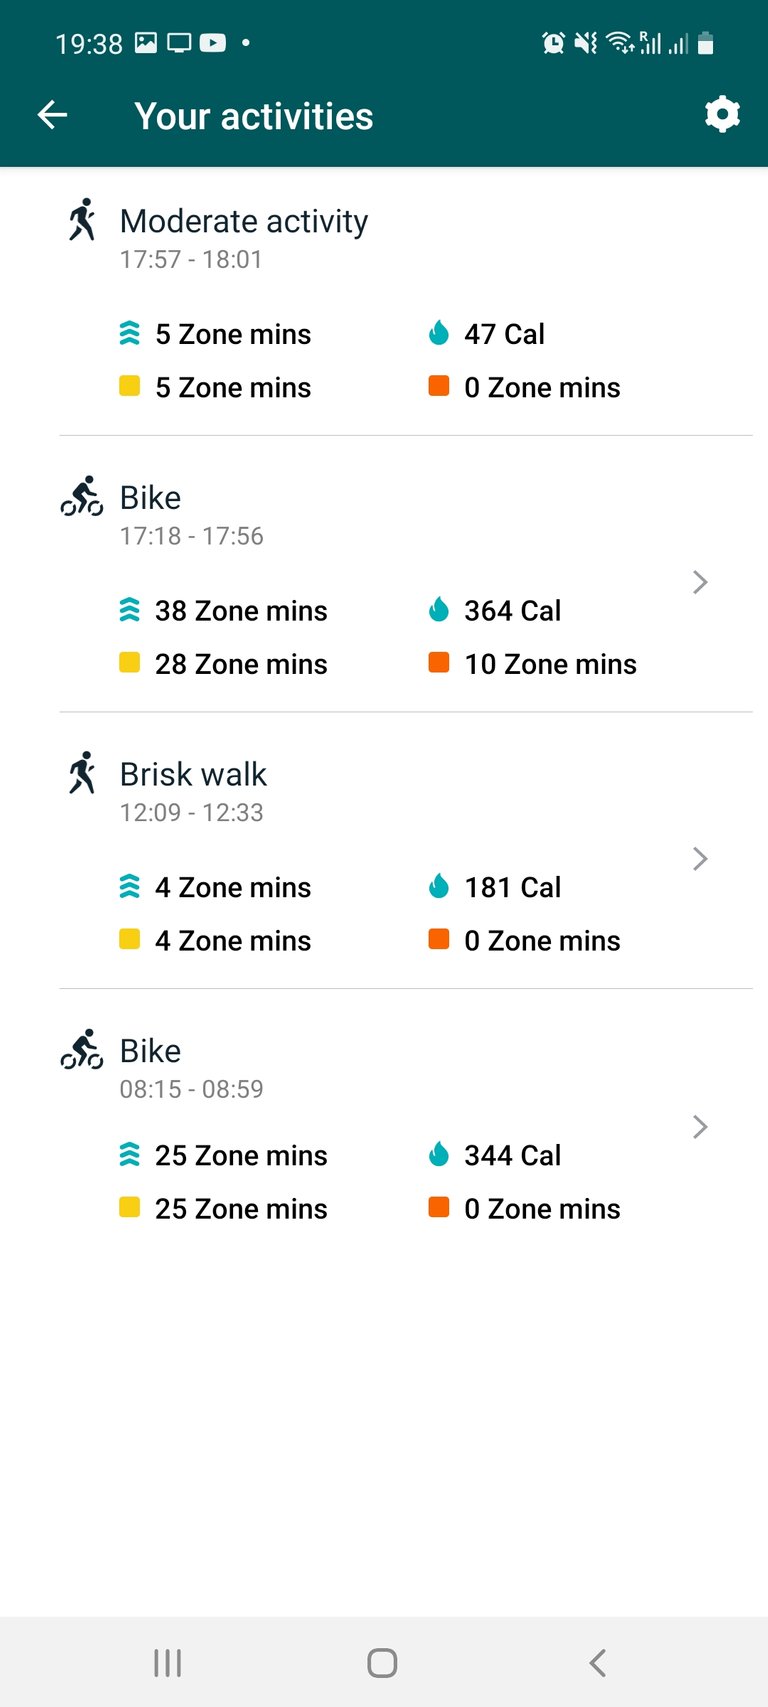Tap the yellow swatch beside 28 Zone mins
This screenshot has width=768, height=1707.
pyautogui.click(x=129, y=663)
